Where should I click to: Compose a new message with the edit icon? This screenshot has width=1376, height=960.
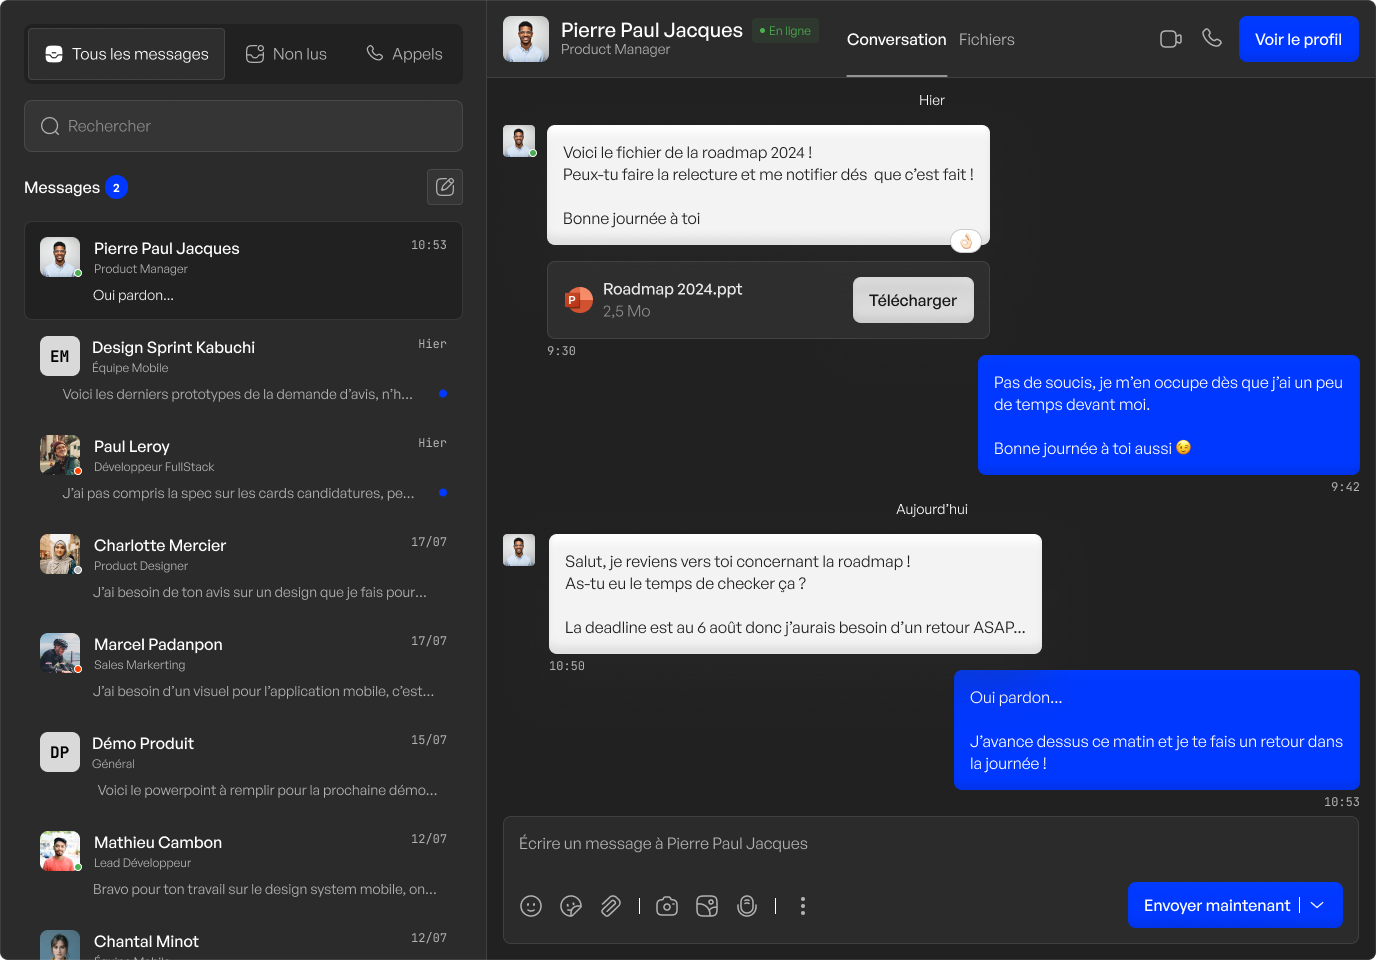445,187
